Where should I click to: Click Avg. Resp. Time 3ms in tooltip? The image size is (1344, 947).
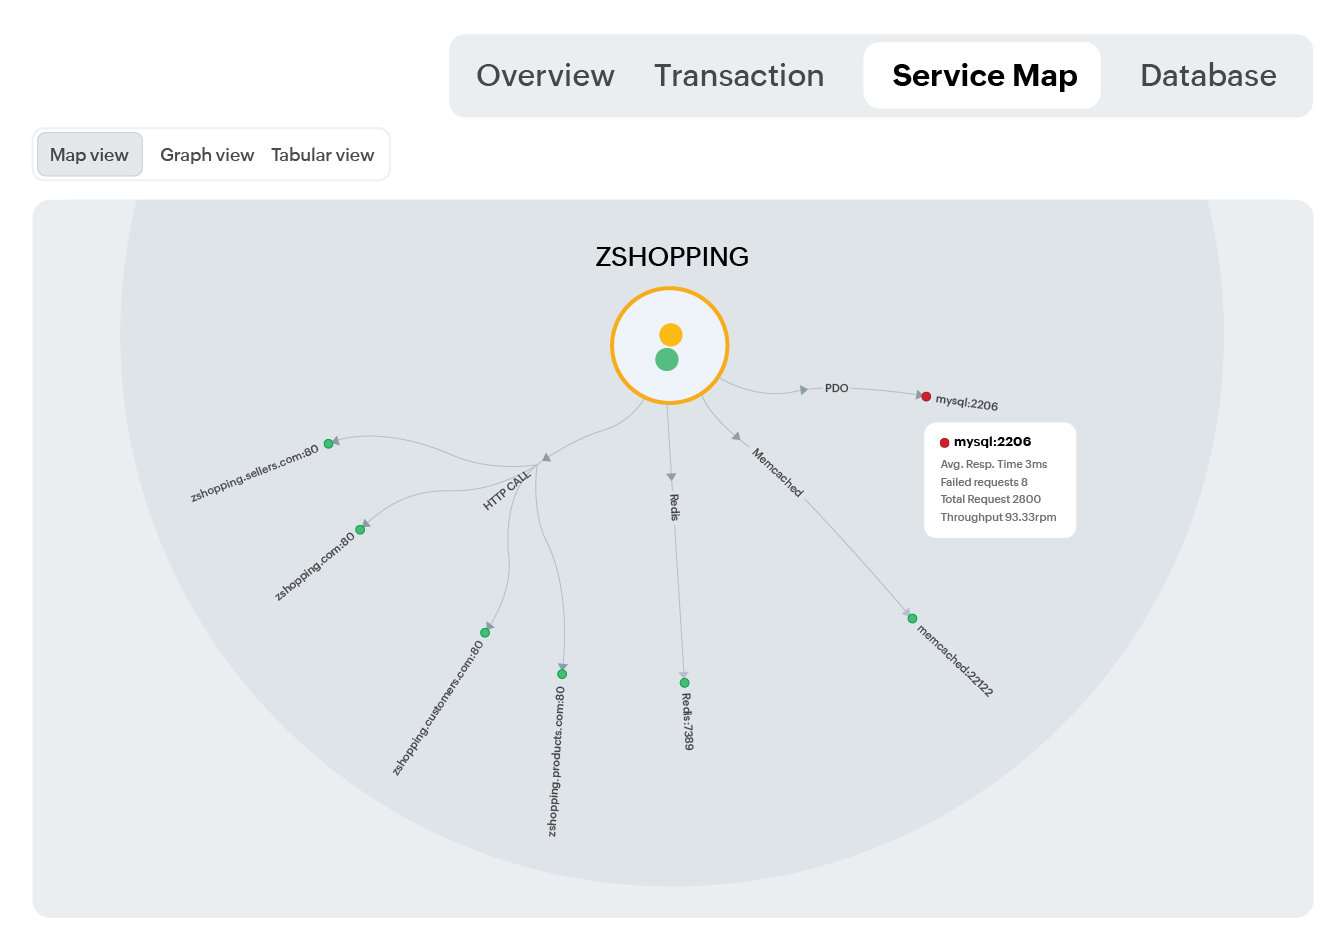pyautogui.click(x=994, y=464)
